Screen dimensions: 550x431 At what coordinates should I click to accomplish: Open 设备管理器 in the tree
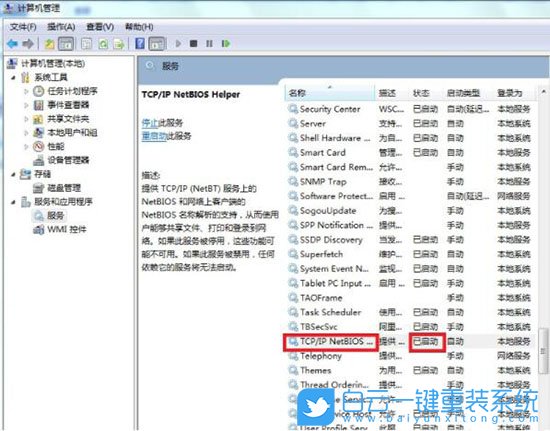tap(68, 160)
